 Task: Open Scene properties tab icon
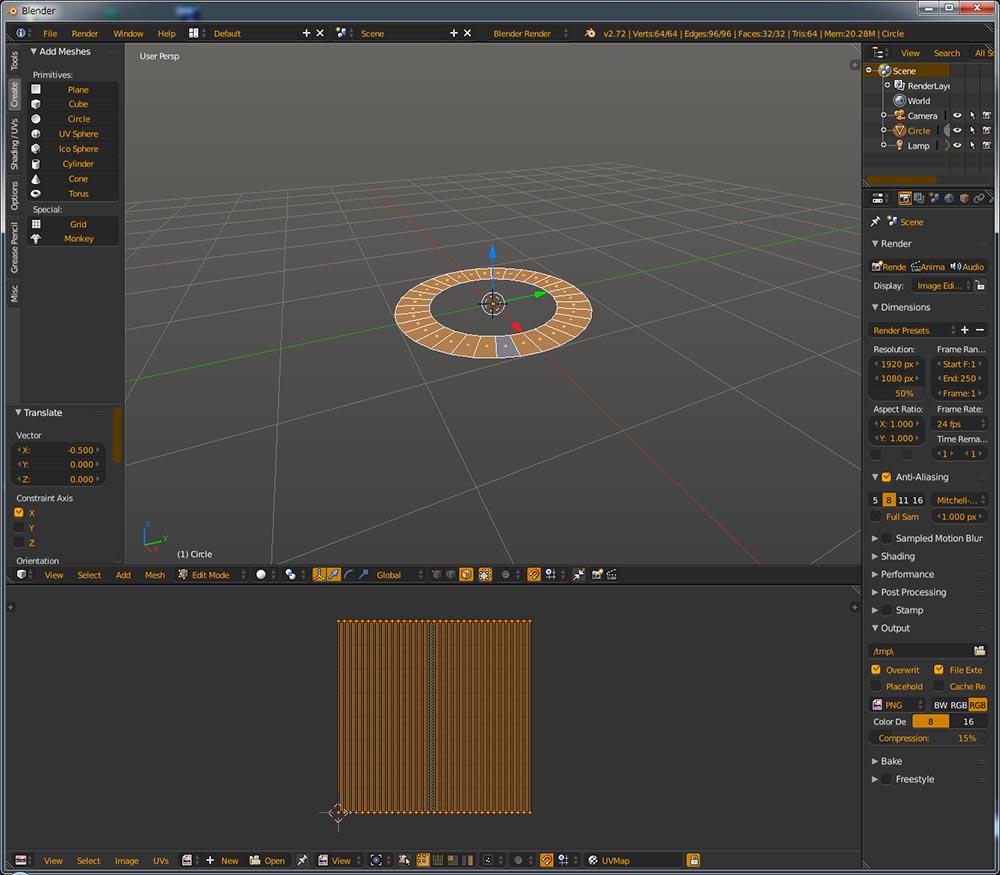(x=934, y=198)
